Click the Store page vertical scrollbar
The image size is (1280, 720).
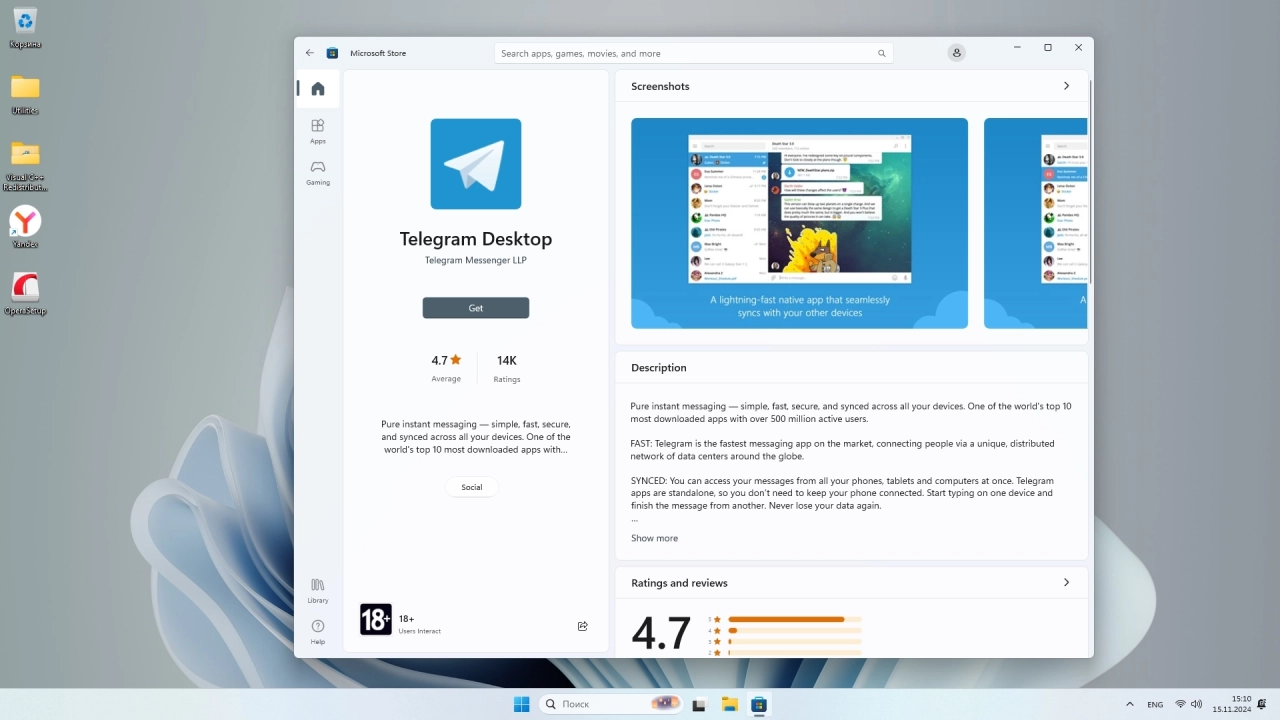coord(1090,180)
